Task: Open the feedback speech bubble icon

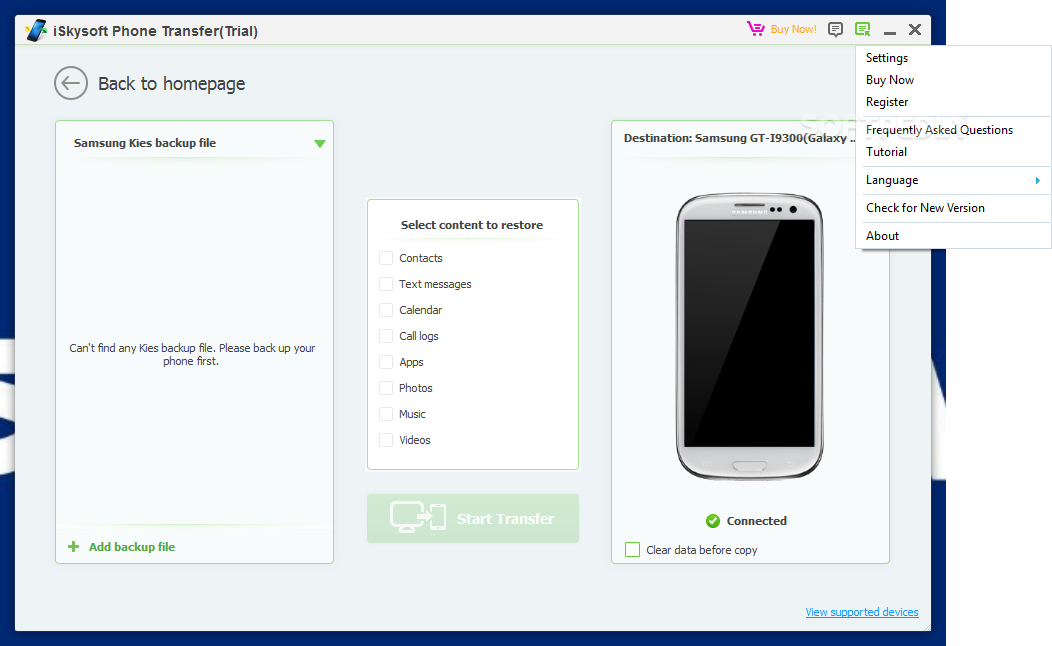Action: (835, 30)
